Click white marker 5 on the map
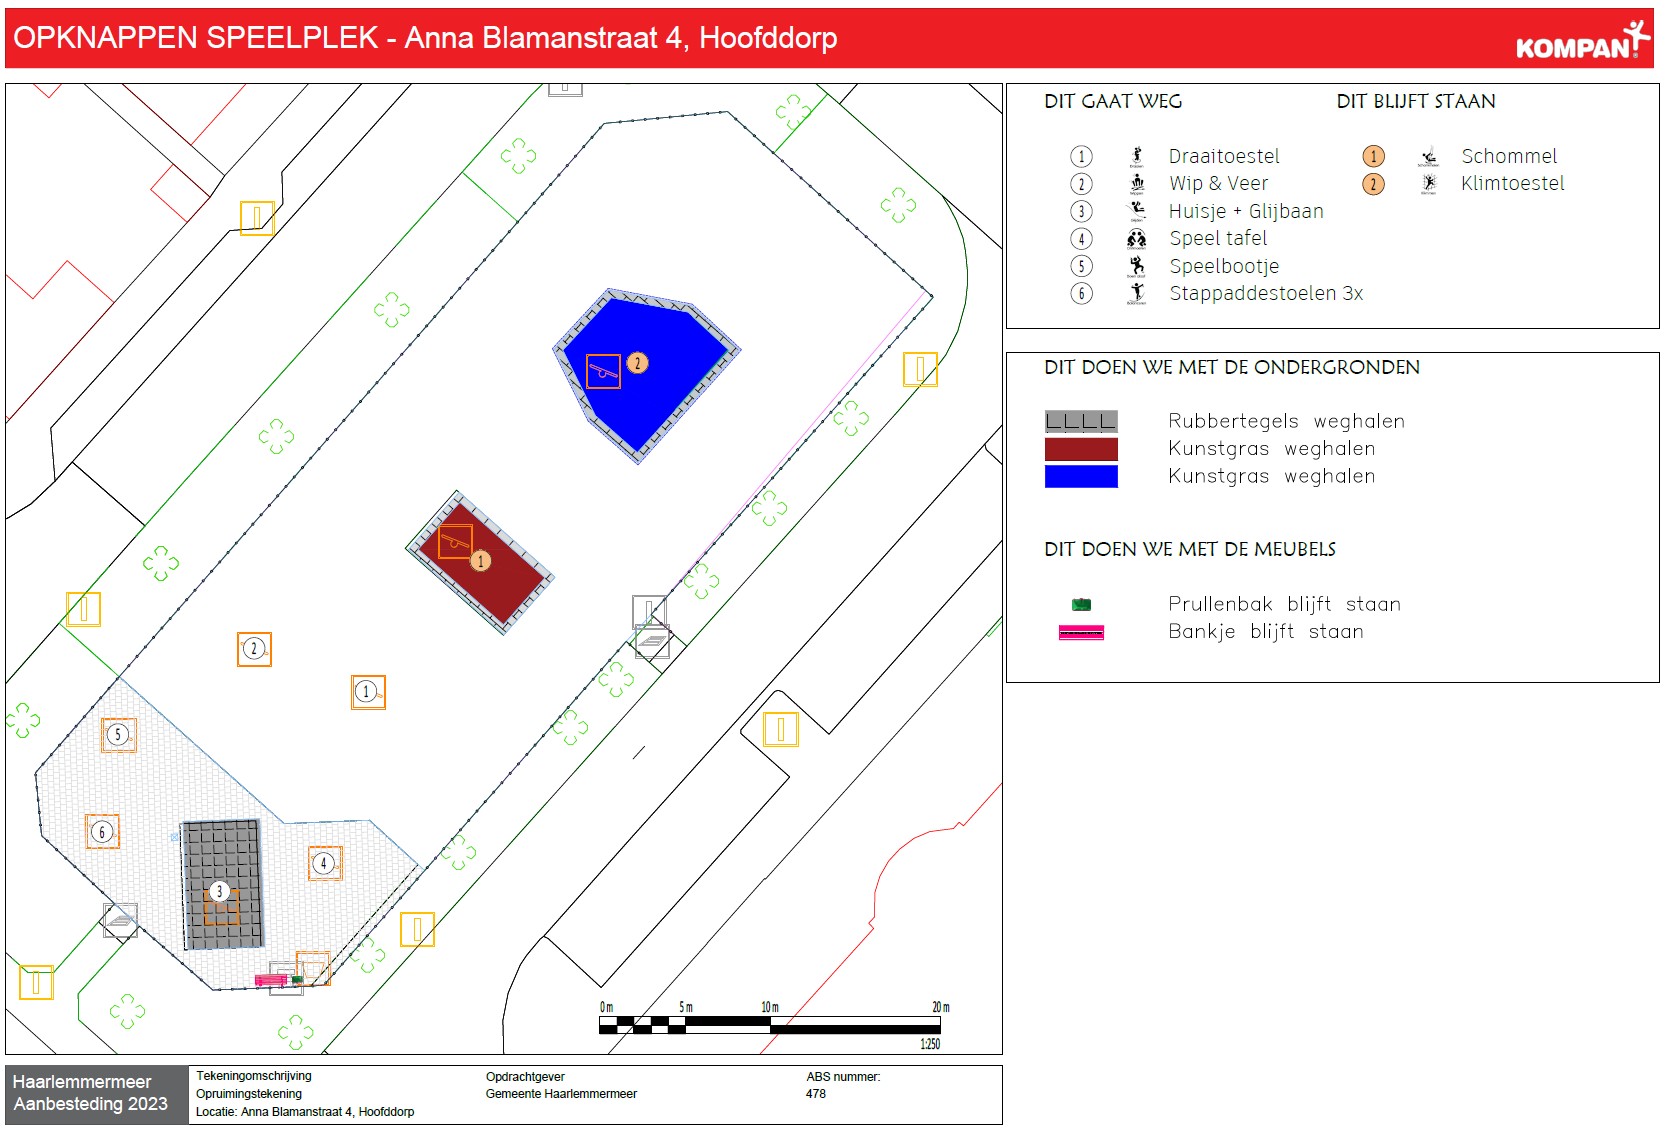The image size is (1667, 1130). (118, 735)
